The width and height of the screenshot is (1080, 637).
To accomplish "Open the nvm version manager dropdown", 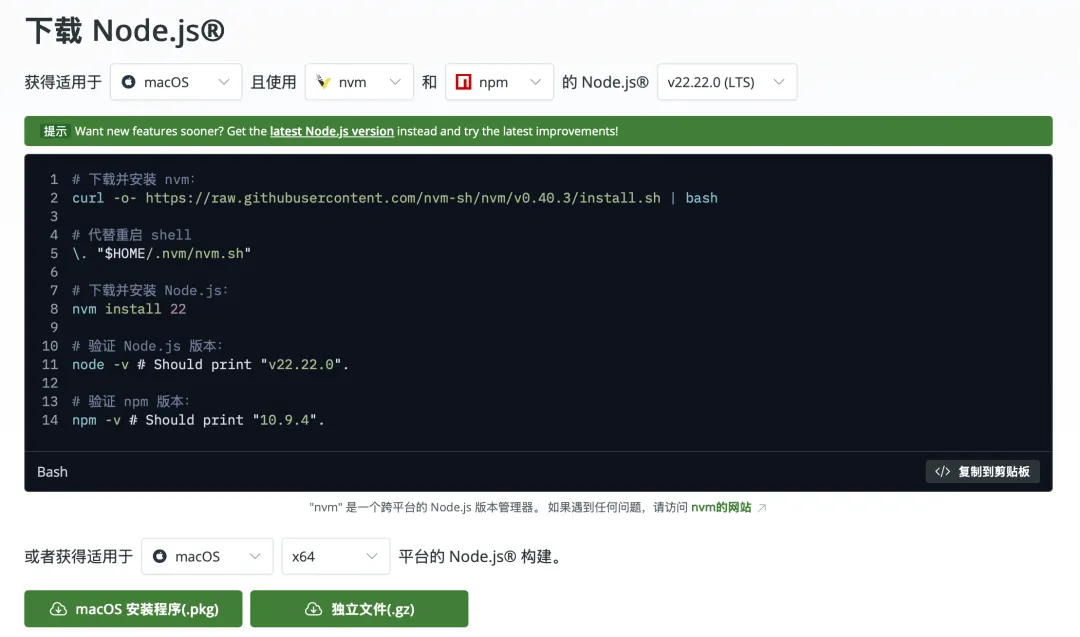I will pos(359,82).
